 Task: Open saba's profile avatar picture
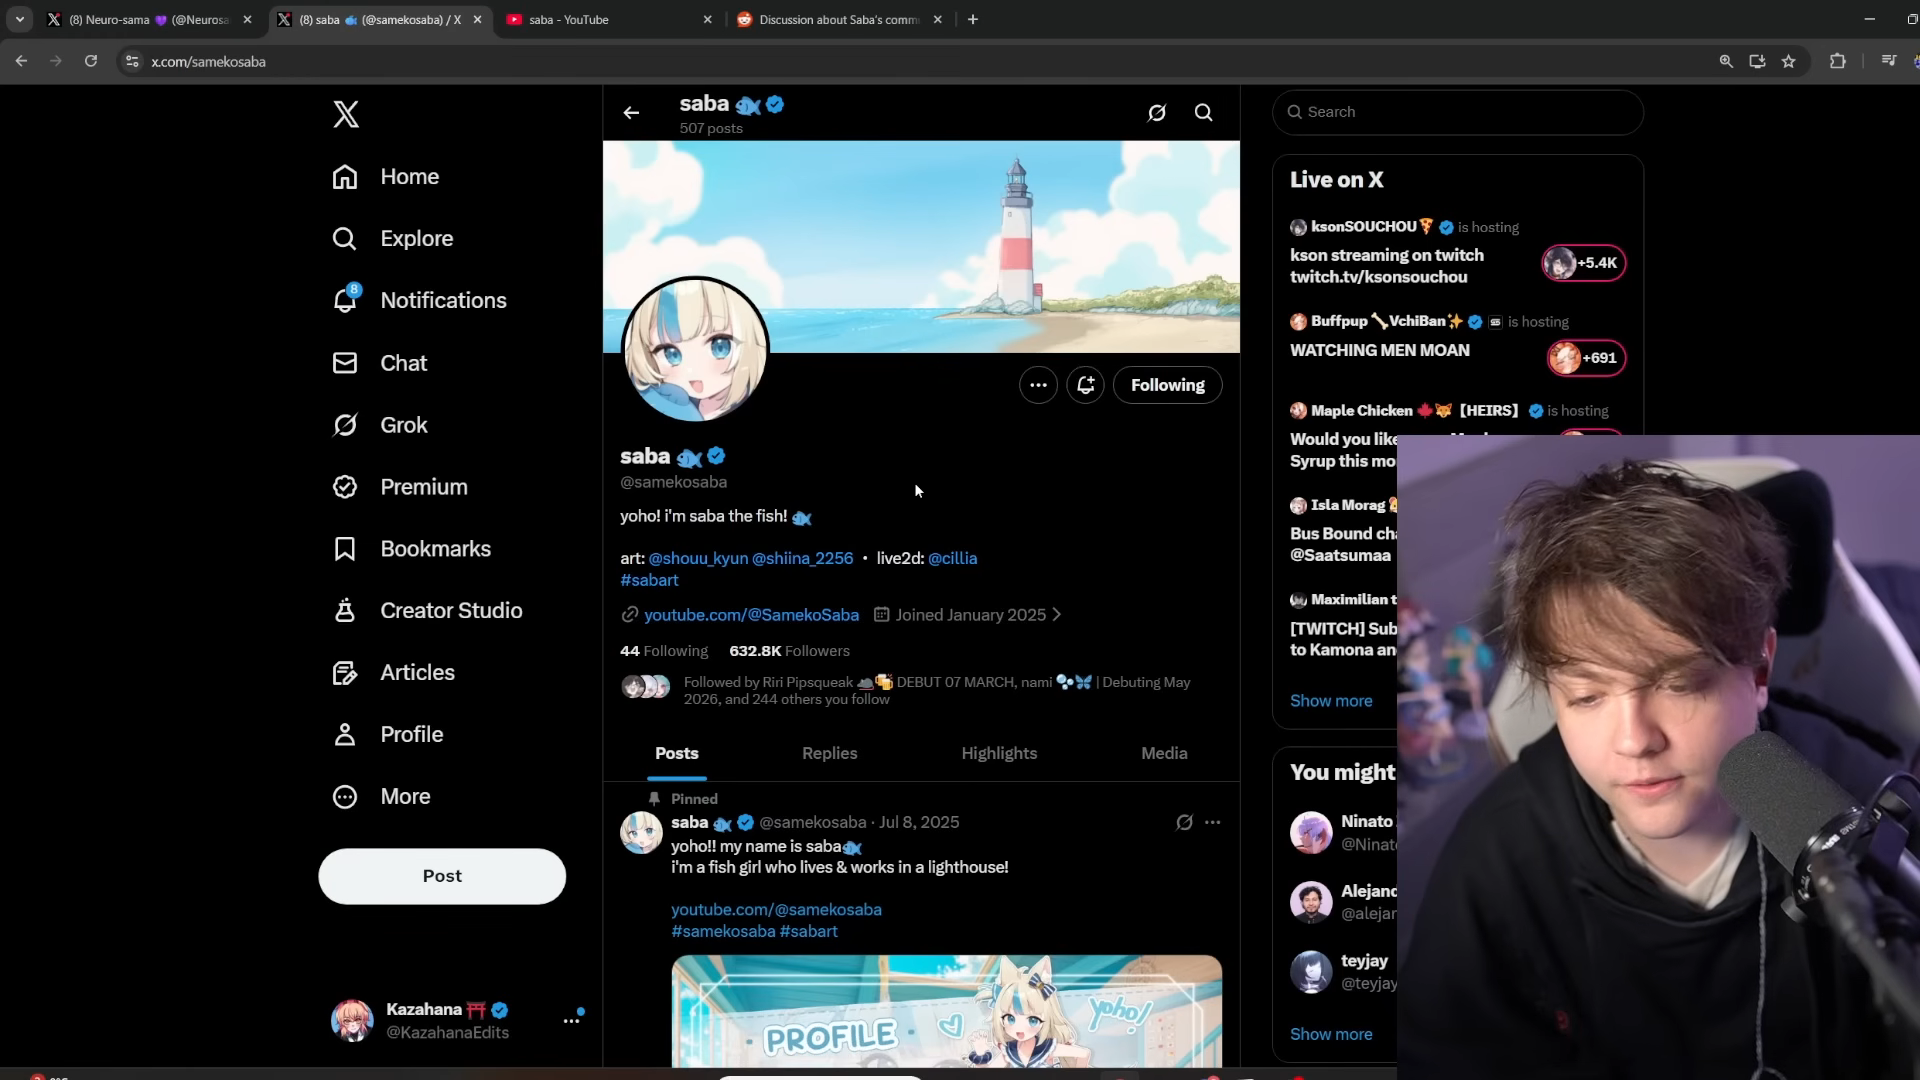(x=696, y=350)
